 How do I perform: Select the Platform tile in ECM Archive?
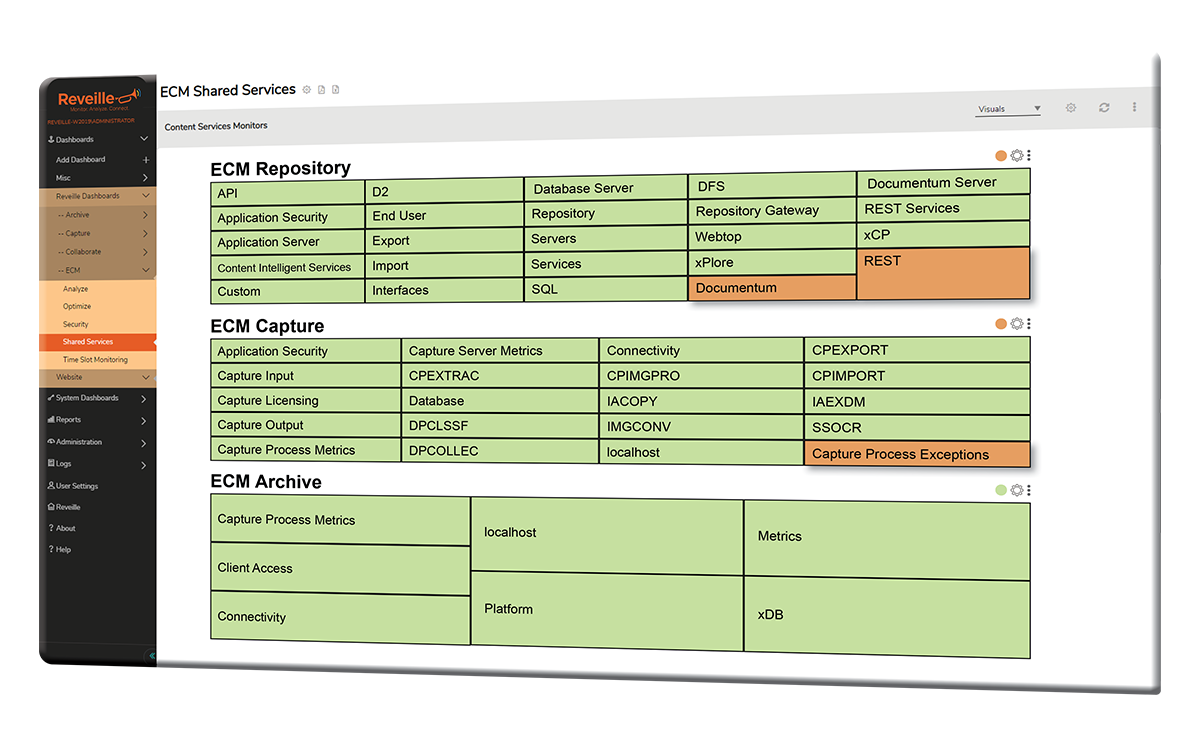(x=607, y=609)
